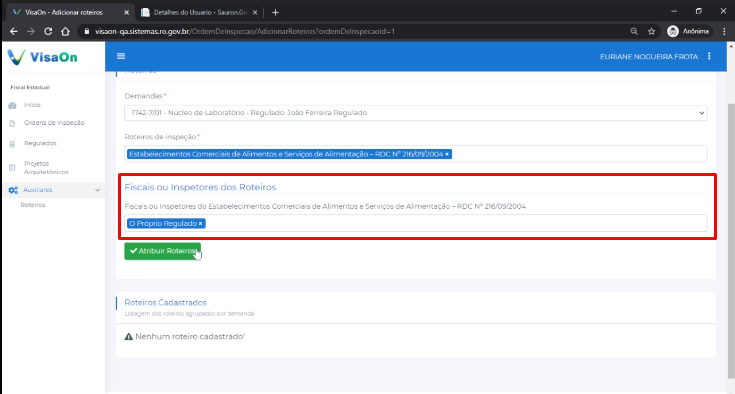Close the Detalhes do Usuario tab
Image resolution: width=735 pixels, height=394 pixels.
(x=255, y=13)
